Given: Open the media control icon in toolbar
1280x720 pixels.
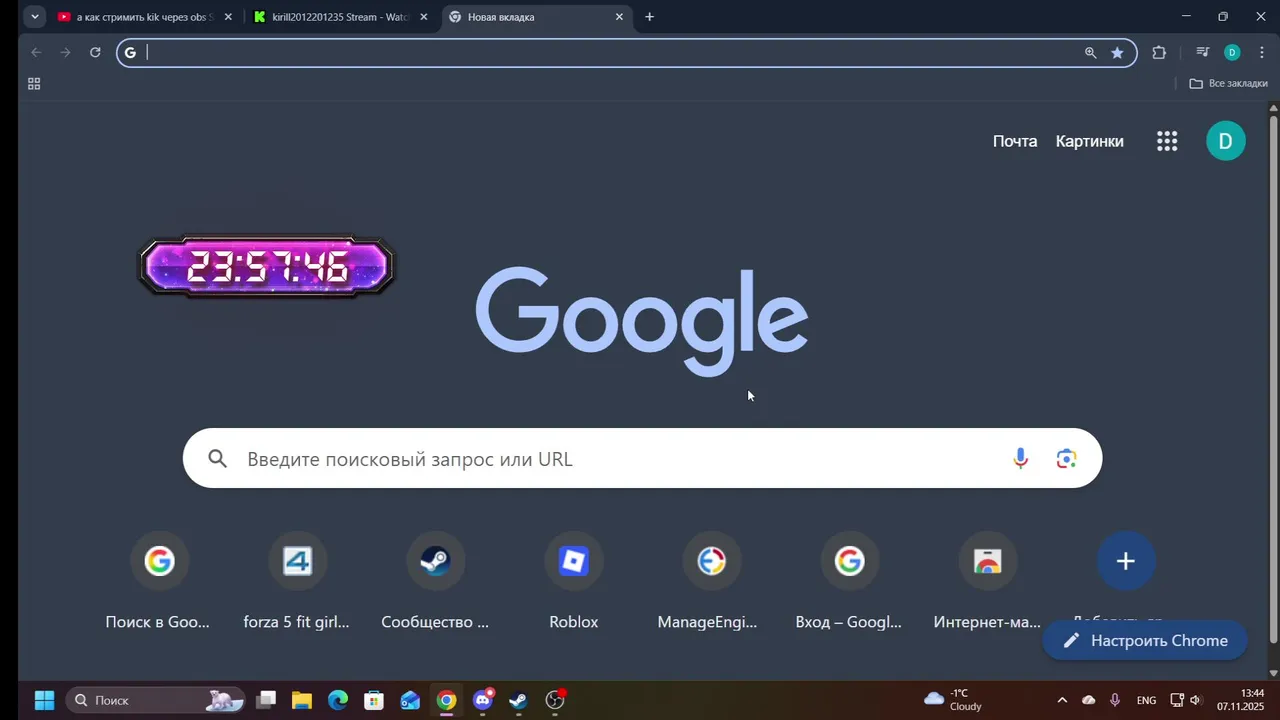Looking at the screenshot, I should pyautogui.click(x=1203, y=53).
